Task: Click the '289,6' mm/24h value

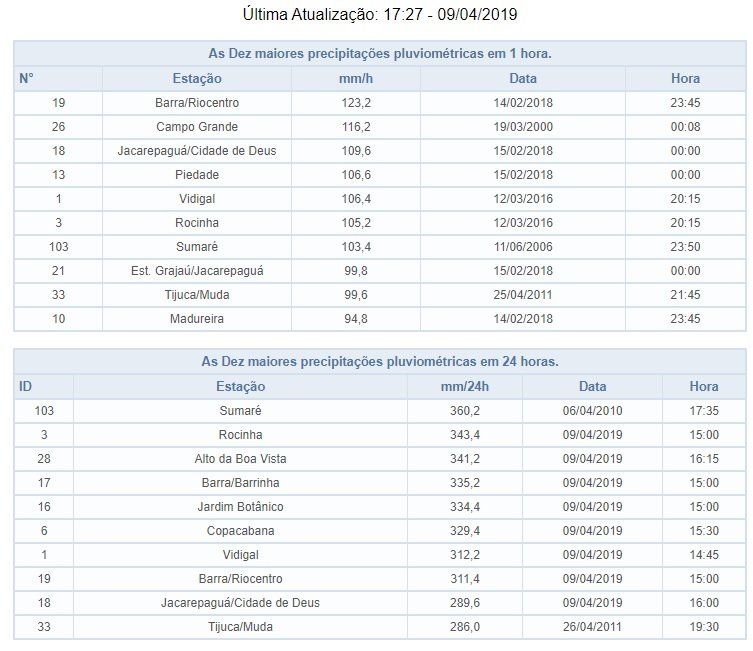Action: (465, 603)
